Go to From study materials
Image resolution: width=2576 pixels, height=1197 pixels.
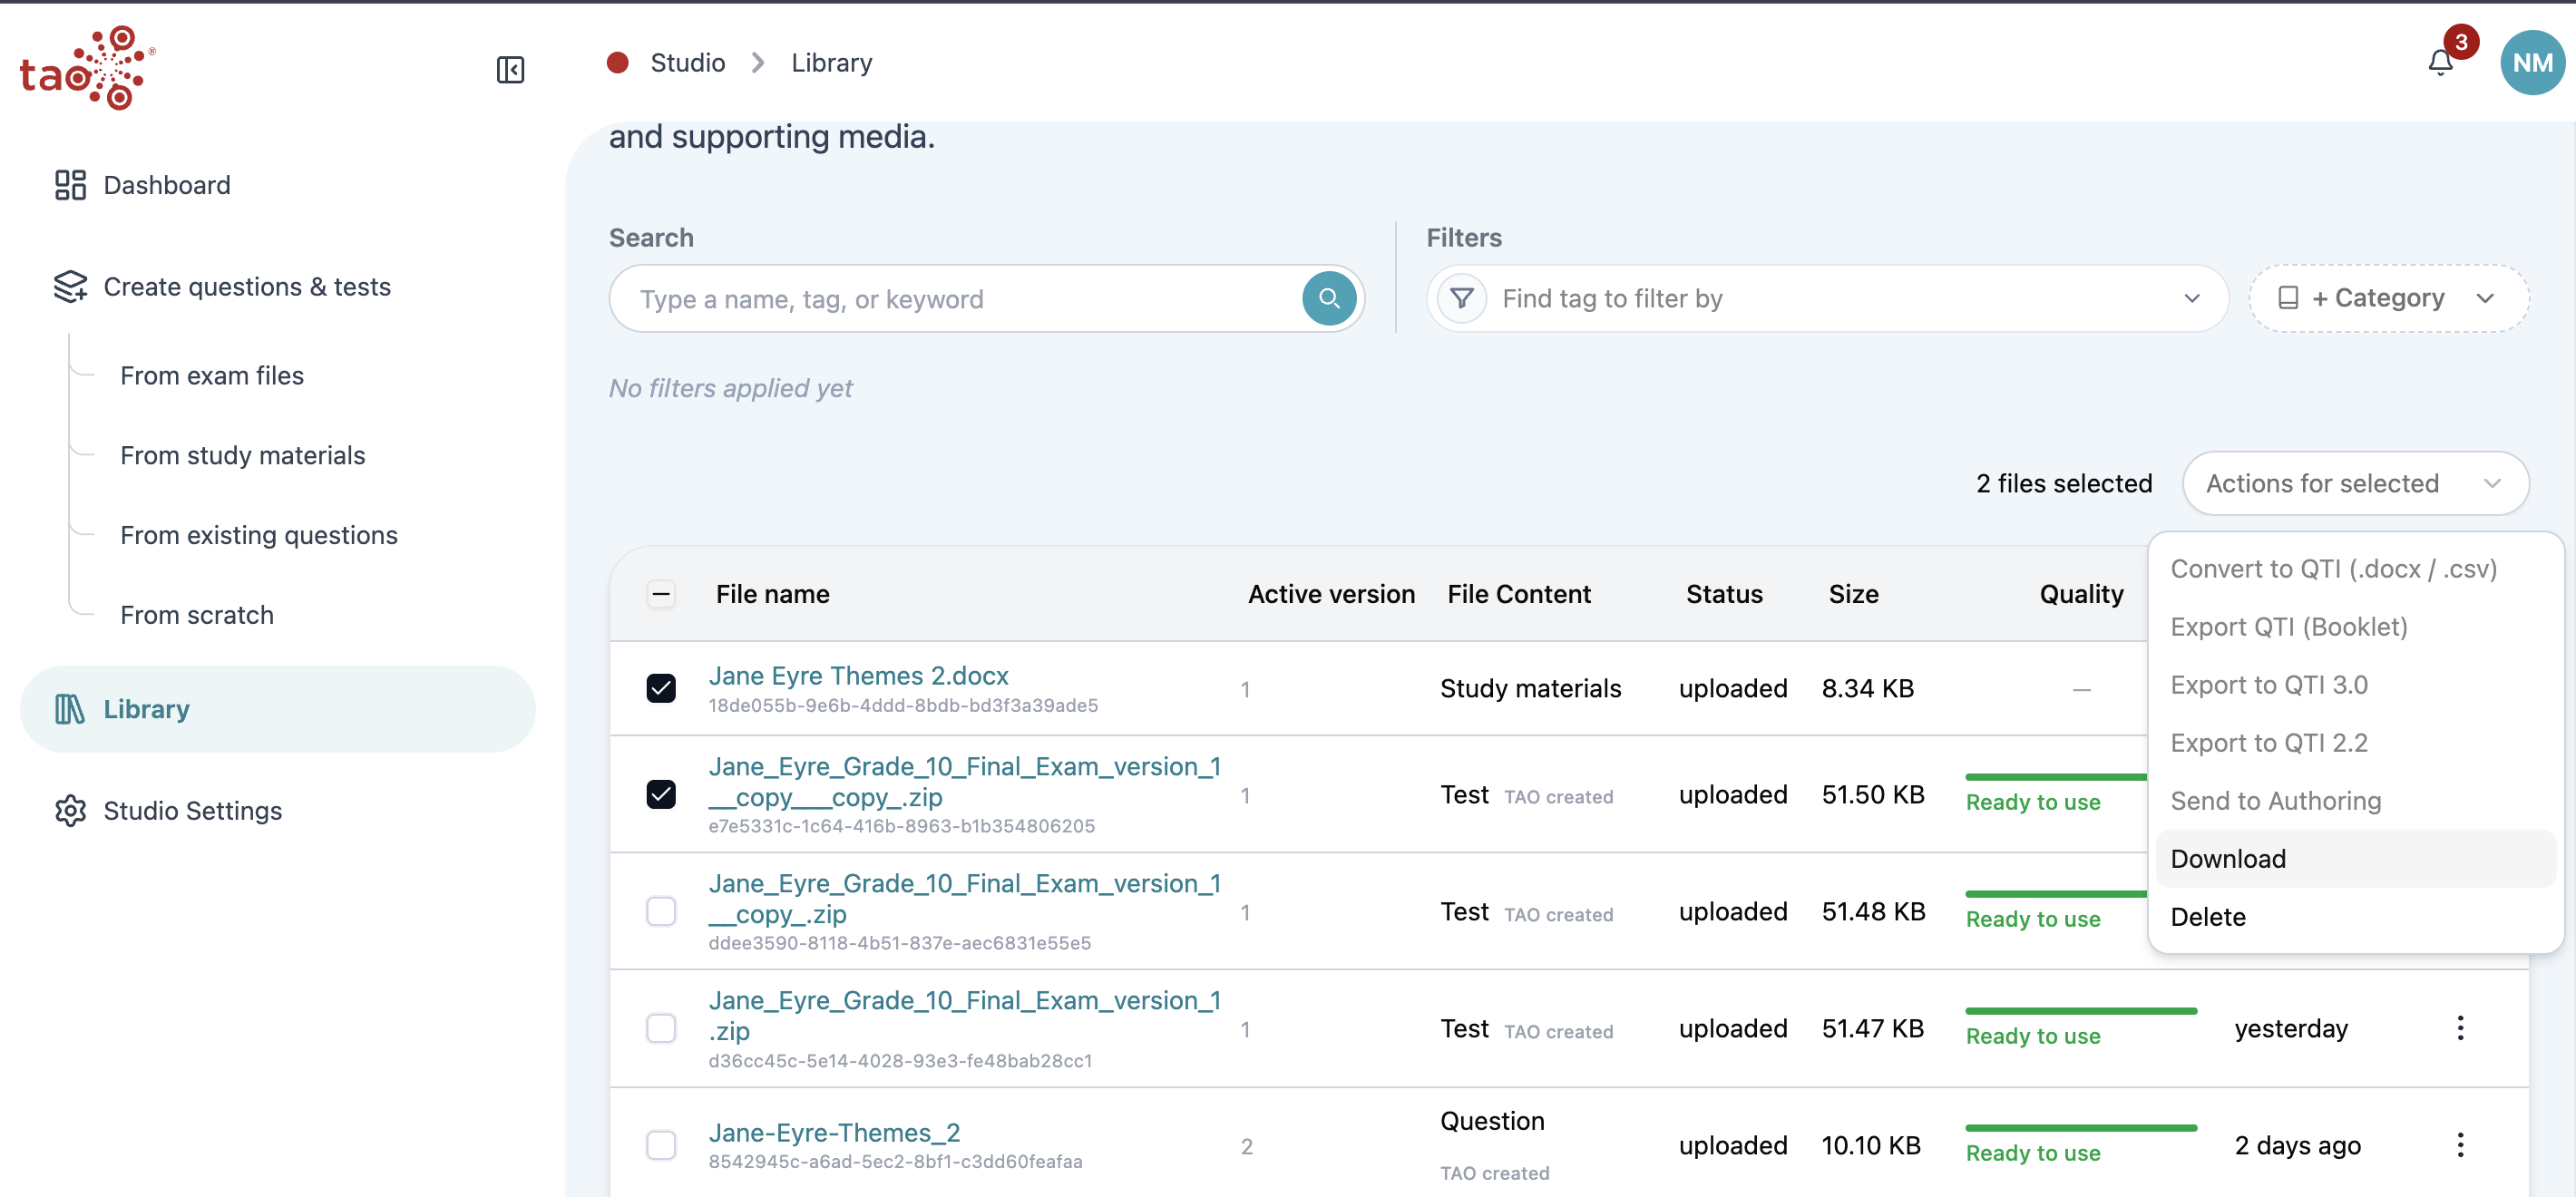point(243,456)
